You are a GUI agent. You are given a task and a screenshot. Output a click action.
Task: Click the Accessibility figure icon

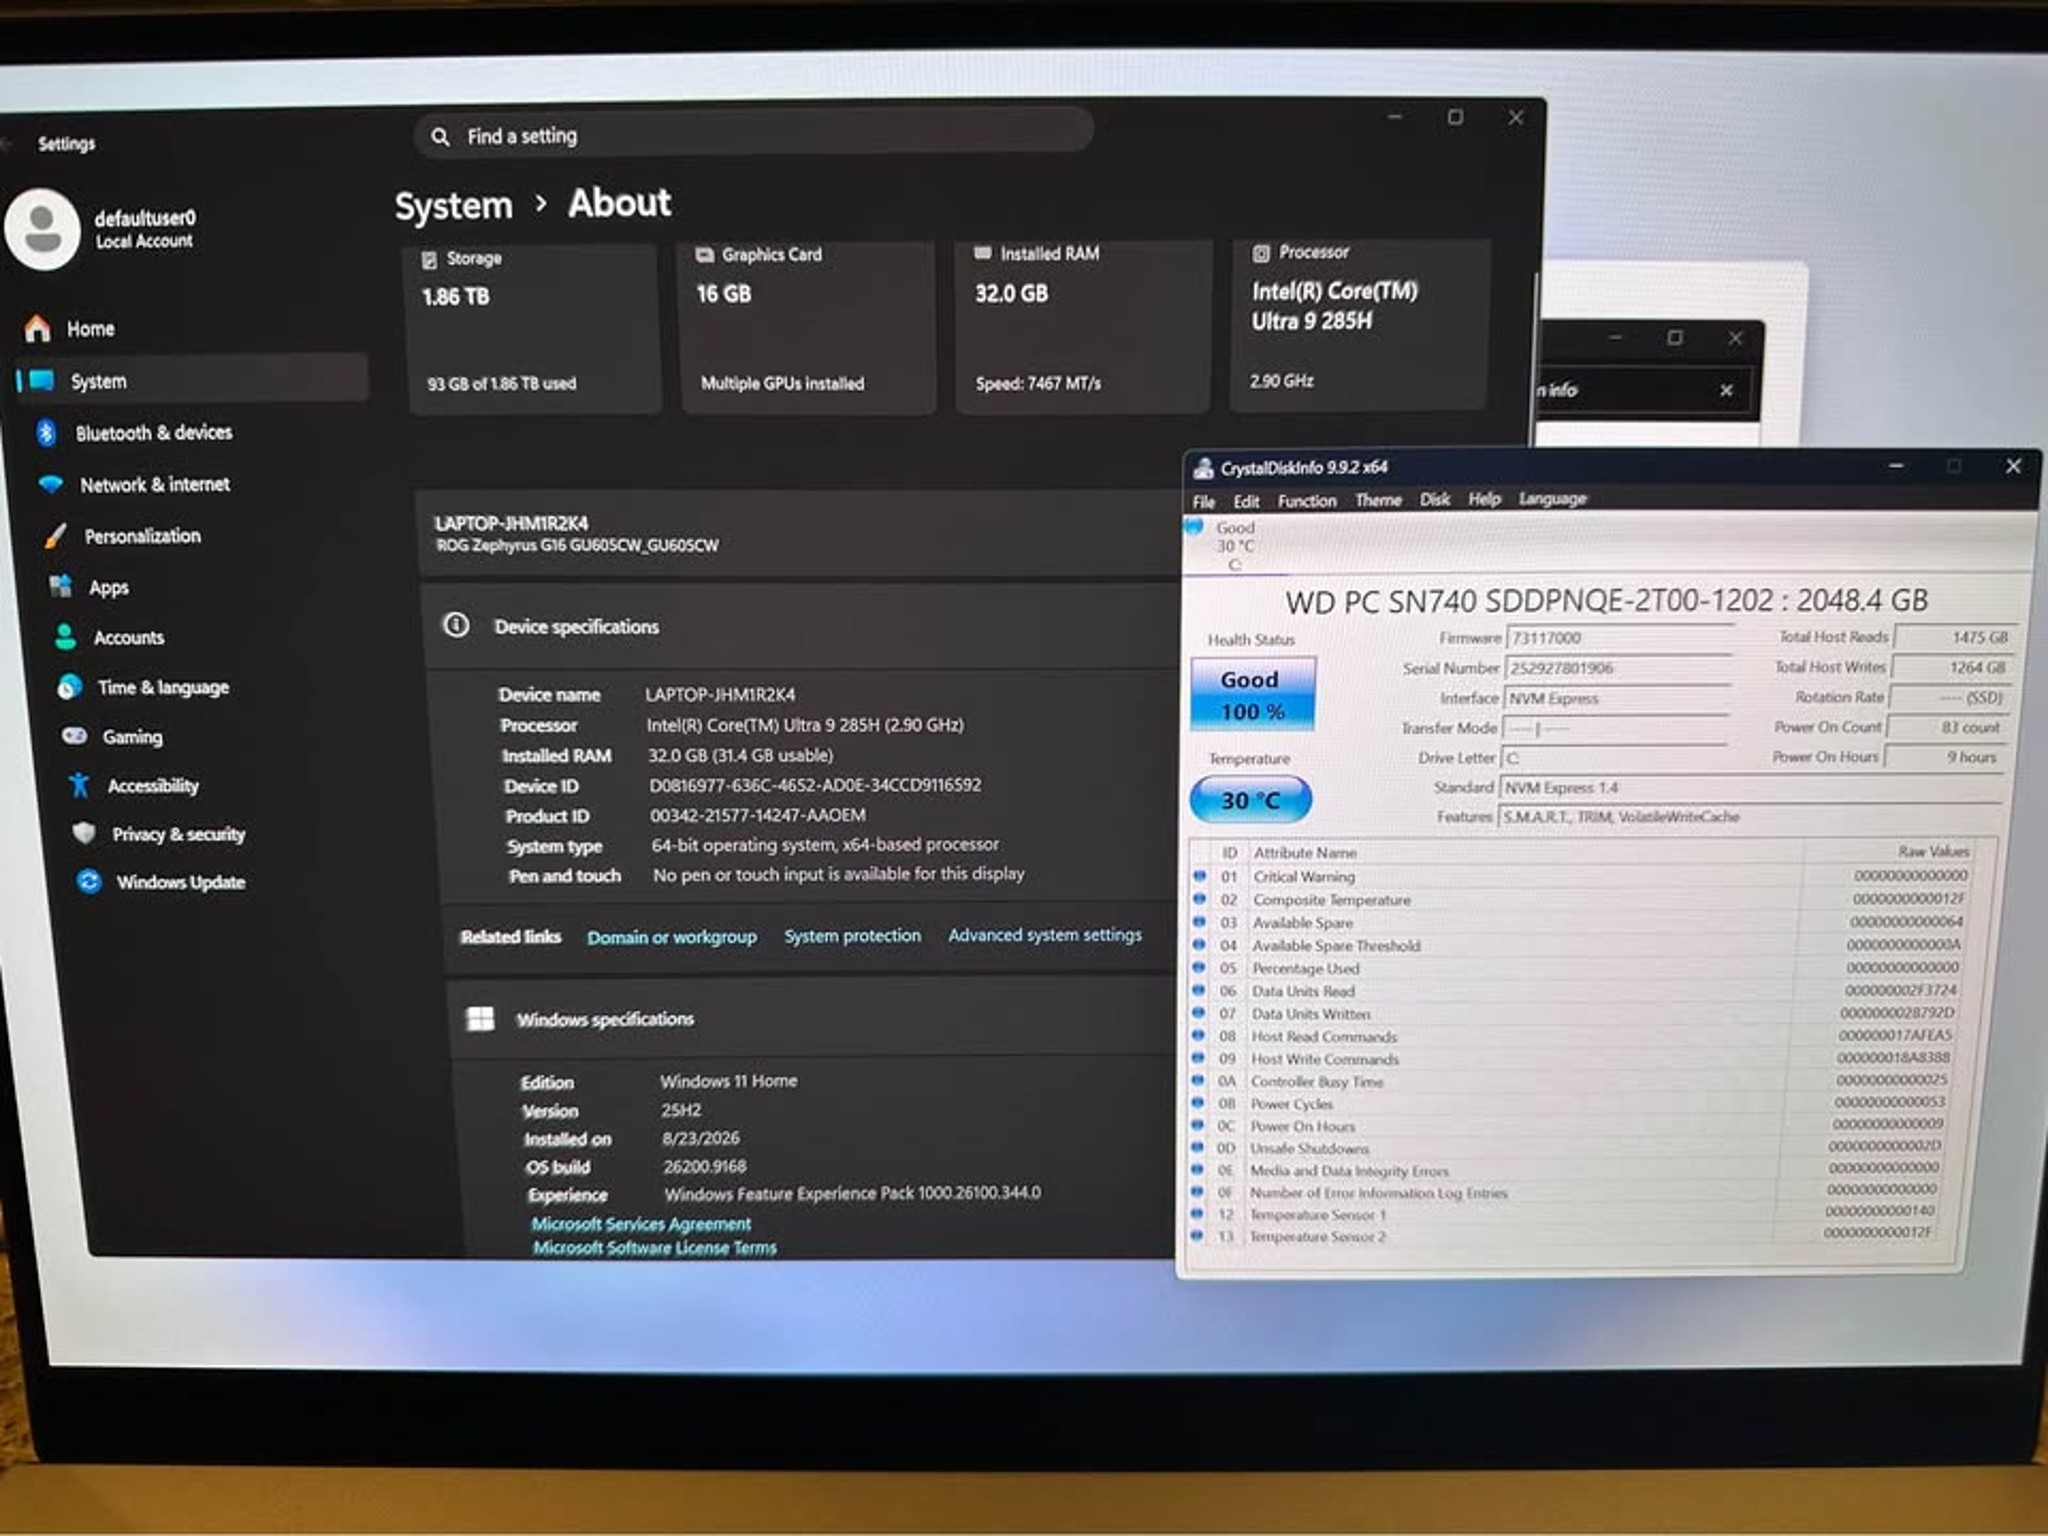click(79, 785)
